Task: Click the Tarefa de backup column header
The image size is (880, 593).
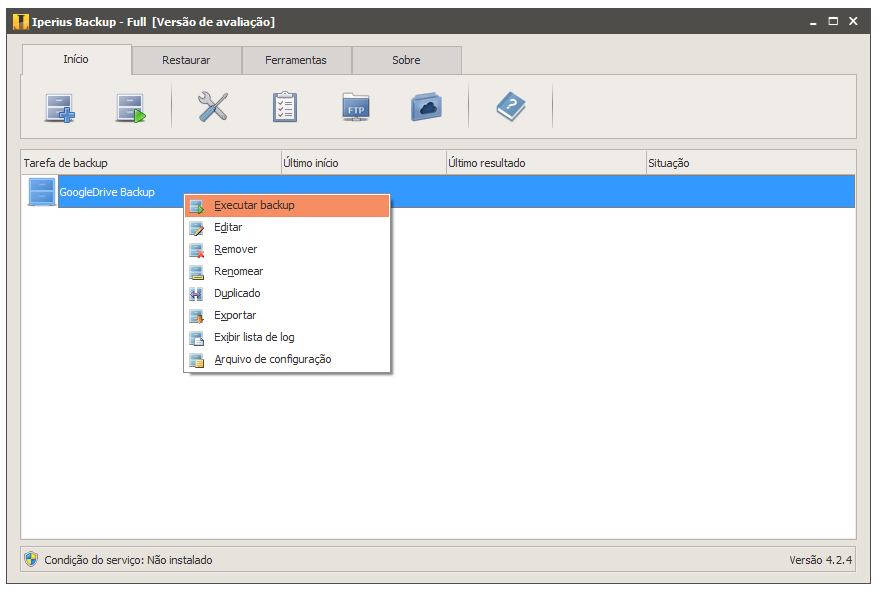Action: [x=151, y=163]
